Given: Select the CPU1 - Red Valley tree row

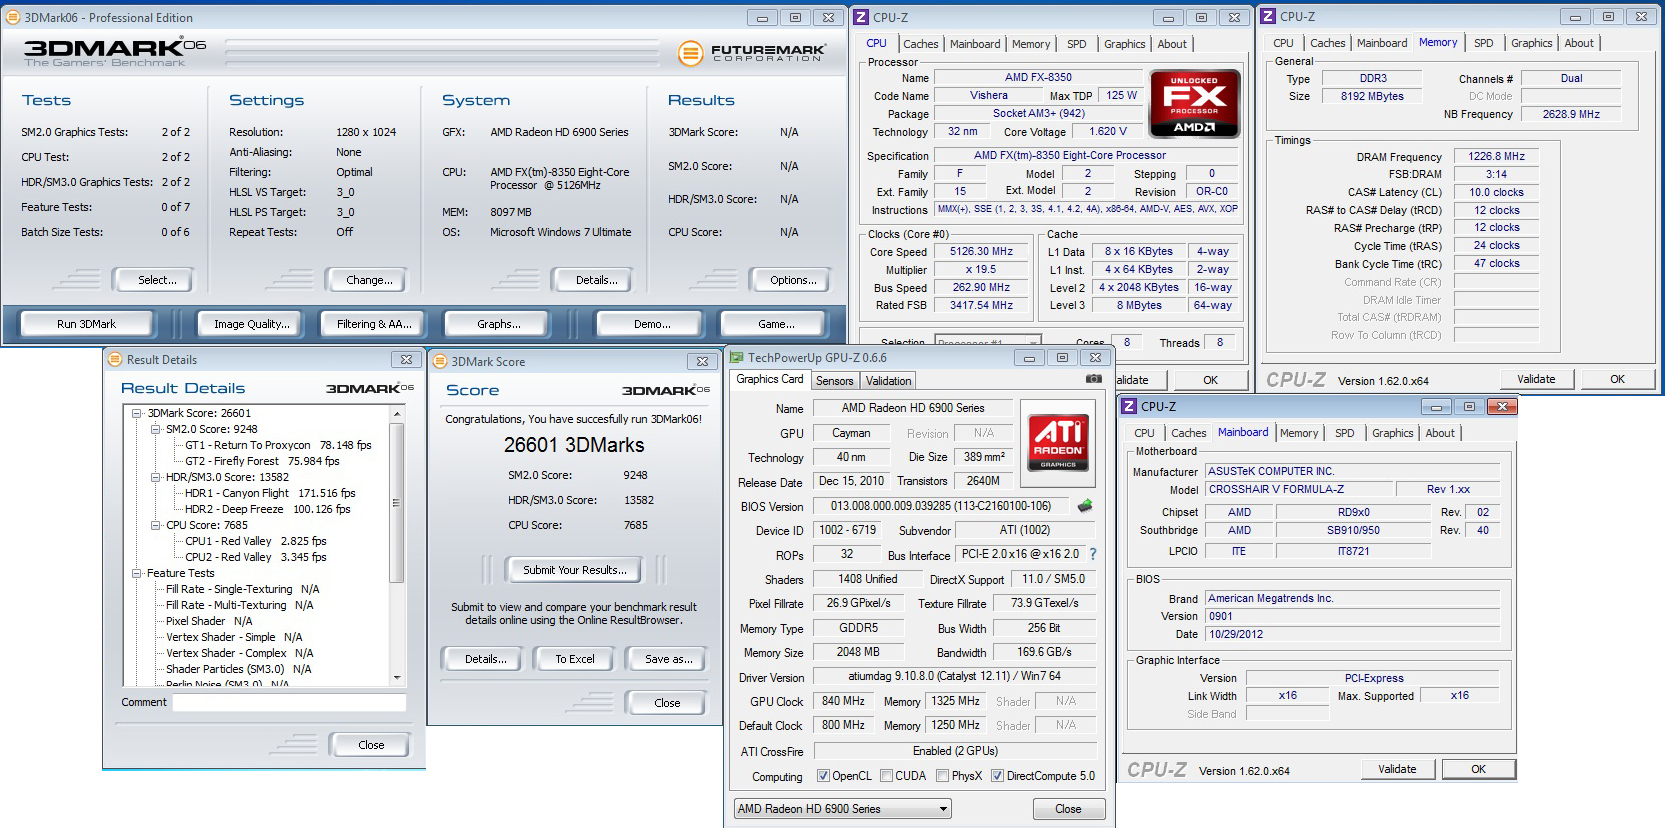Looking at the screenshot, I should [x=256, y=541].
